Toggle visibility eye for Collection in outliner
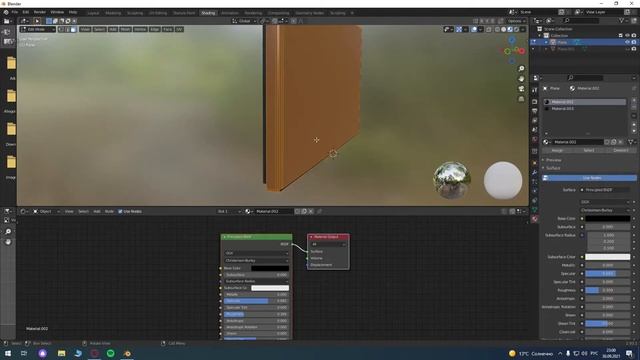 627,36
